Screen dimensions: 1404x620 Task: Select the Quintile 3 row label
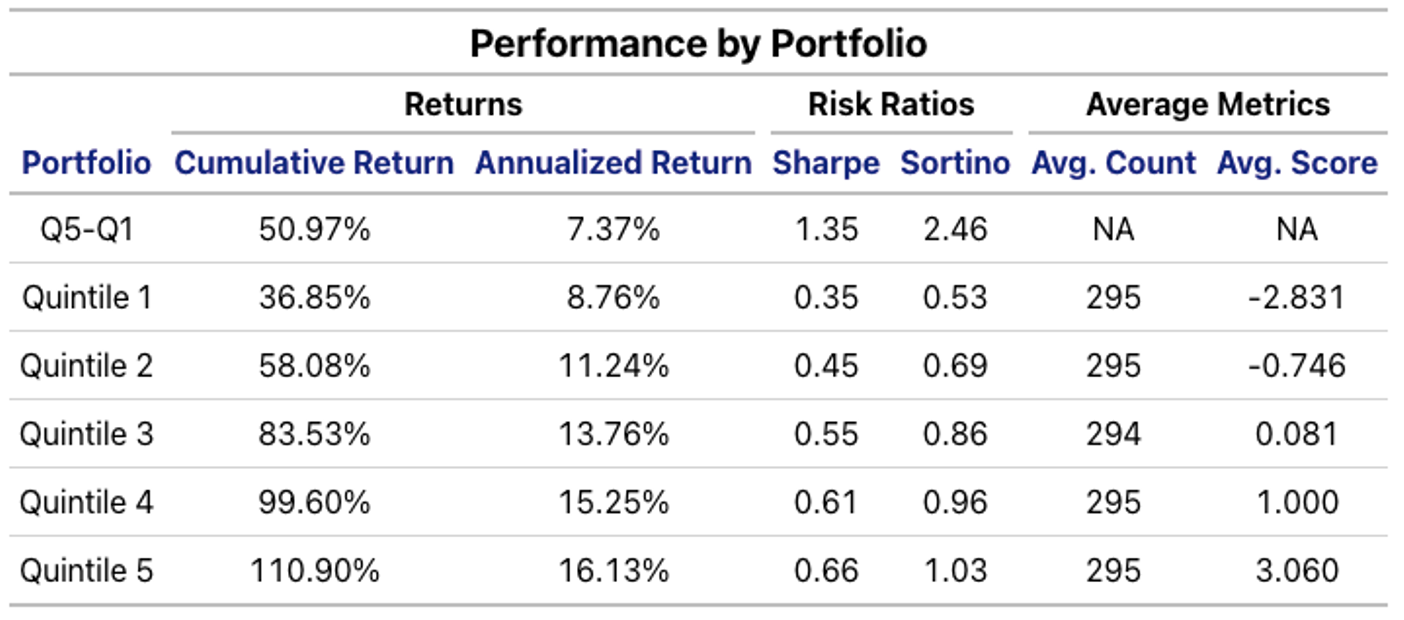(87, 434)
